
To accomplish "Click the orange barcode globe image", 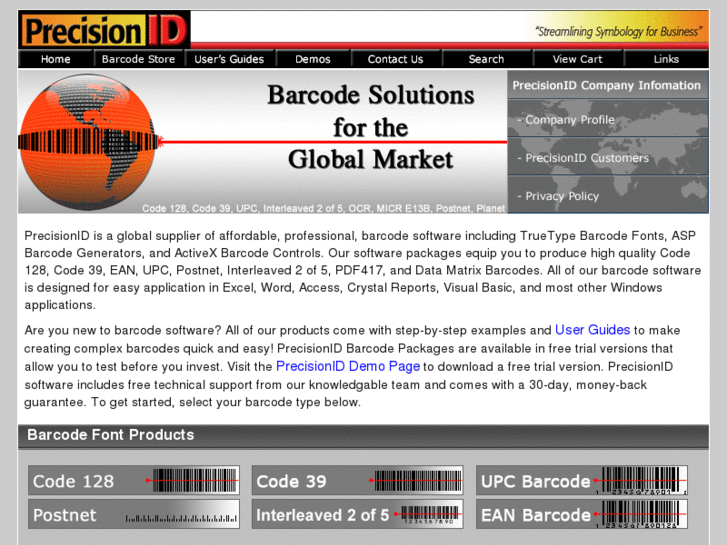I will pos(88,142).
